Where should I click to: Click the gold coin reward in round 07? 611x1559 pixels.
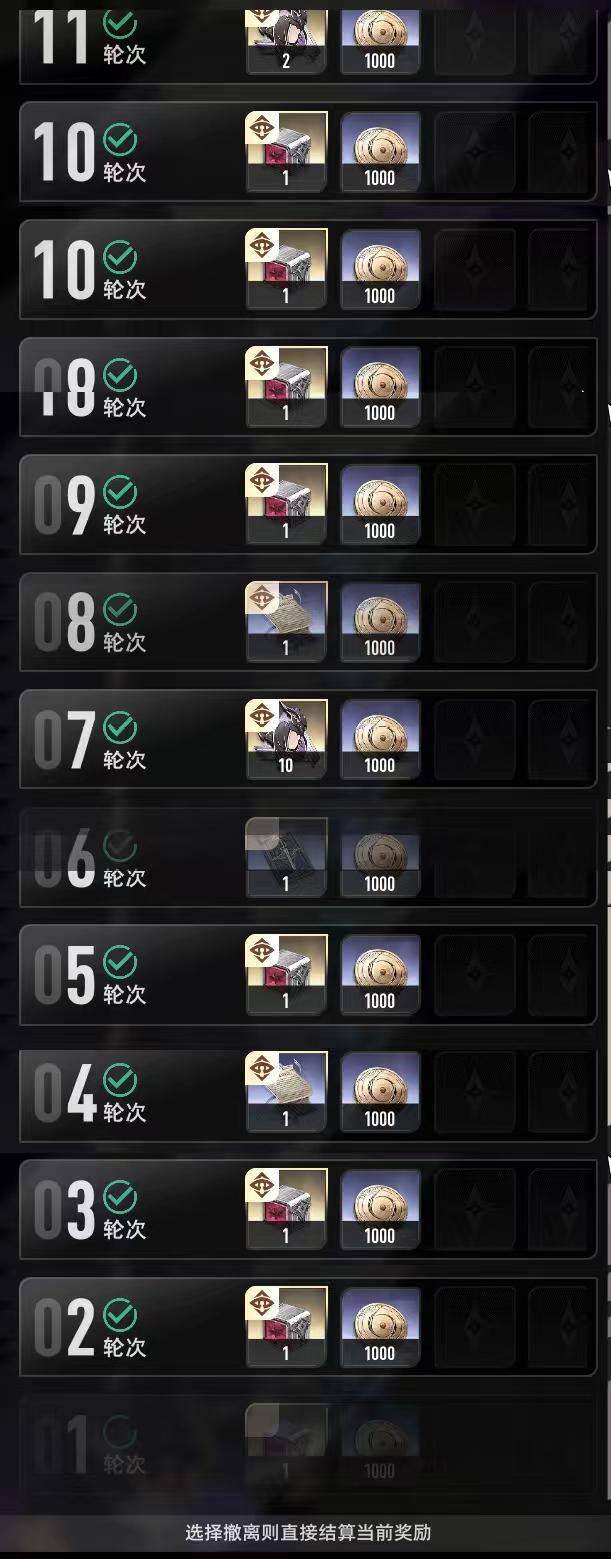[x=380, y=739]
